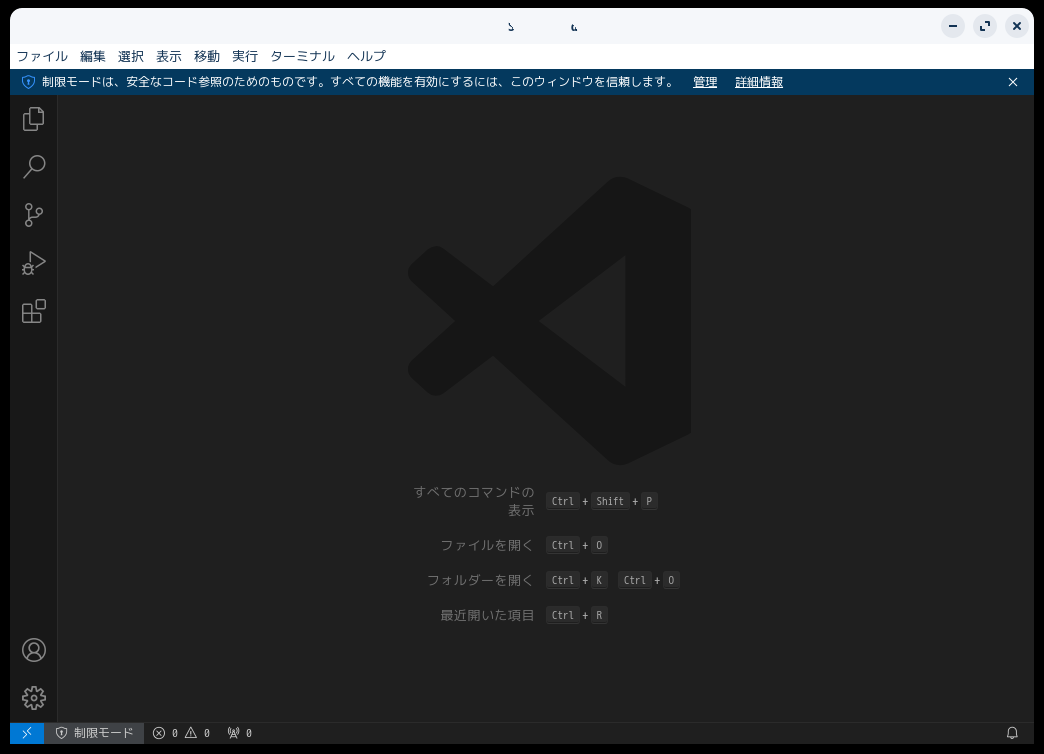This screenshot has width=1044, height=754.
Task: Open the ヘルプ menu
Action: pos(366,56)
